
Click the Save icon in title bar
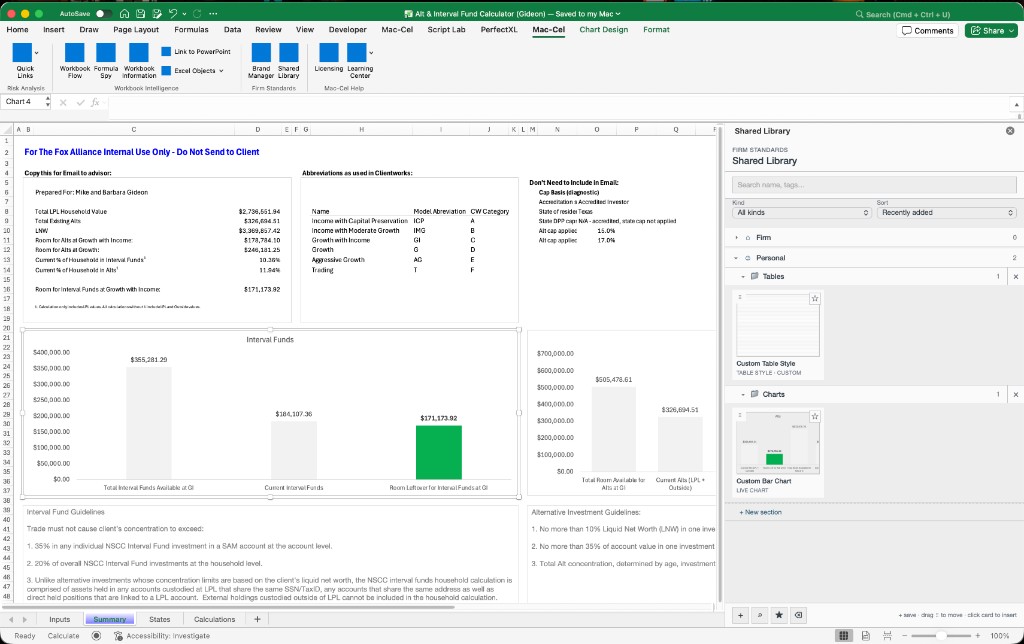(x=141, y=14)
